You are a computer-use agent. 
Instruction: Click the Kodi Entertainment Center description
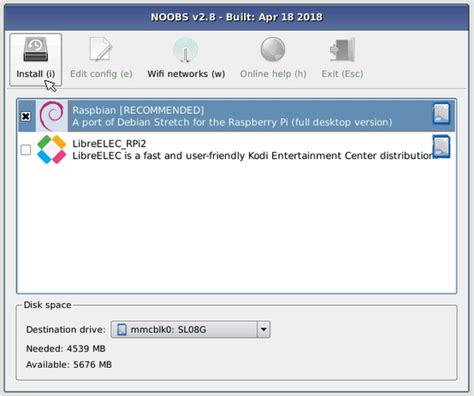coord(255,156)
